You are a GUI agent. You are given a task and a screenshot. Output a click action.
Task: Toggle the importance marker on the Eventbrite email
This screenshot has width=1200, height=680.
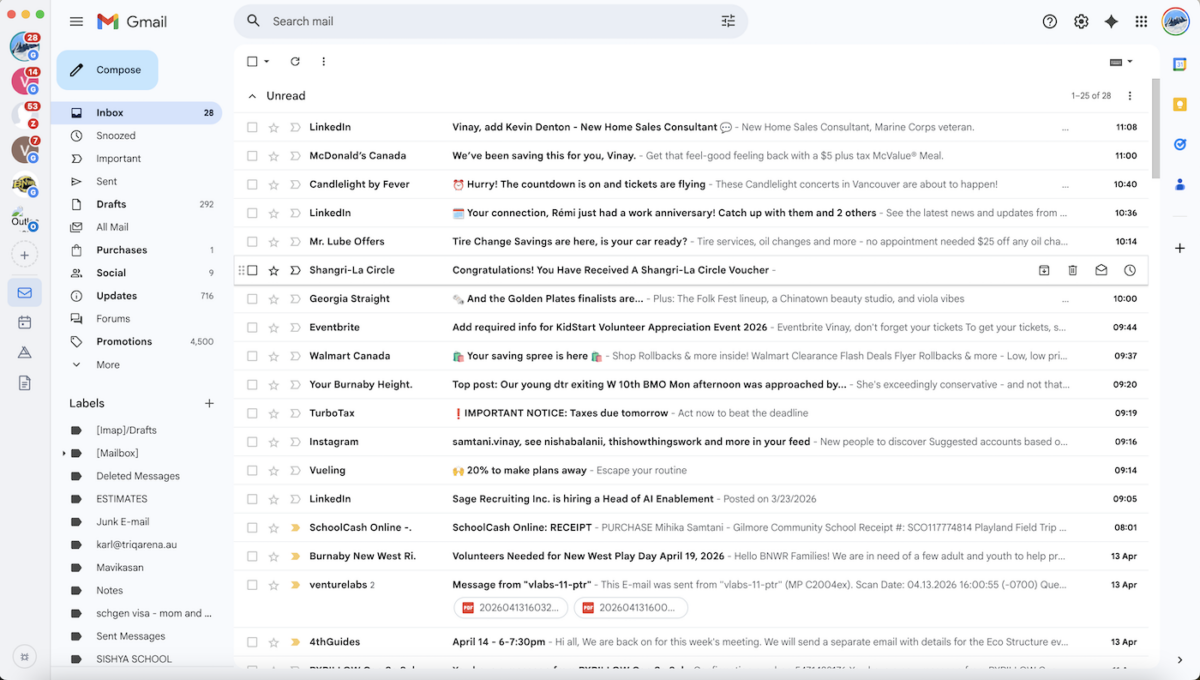(295, 327)
